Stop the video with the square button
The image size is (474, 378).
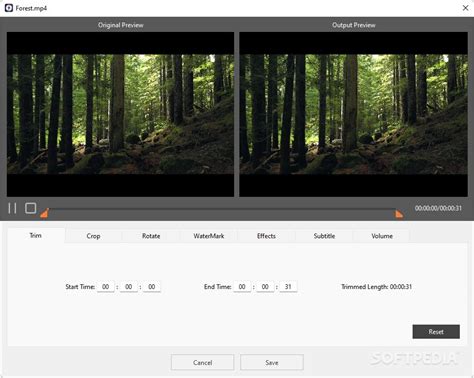pos(31,208)
